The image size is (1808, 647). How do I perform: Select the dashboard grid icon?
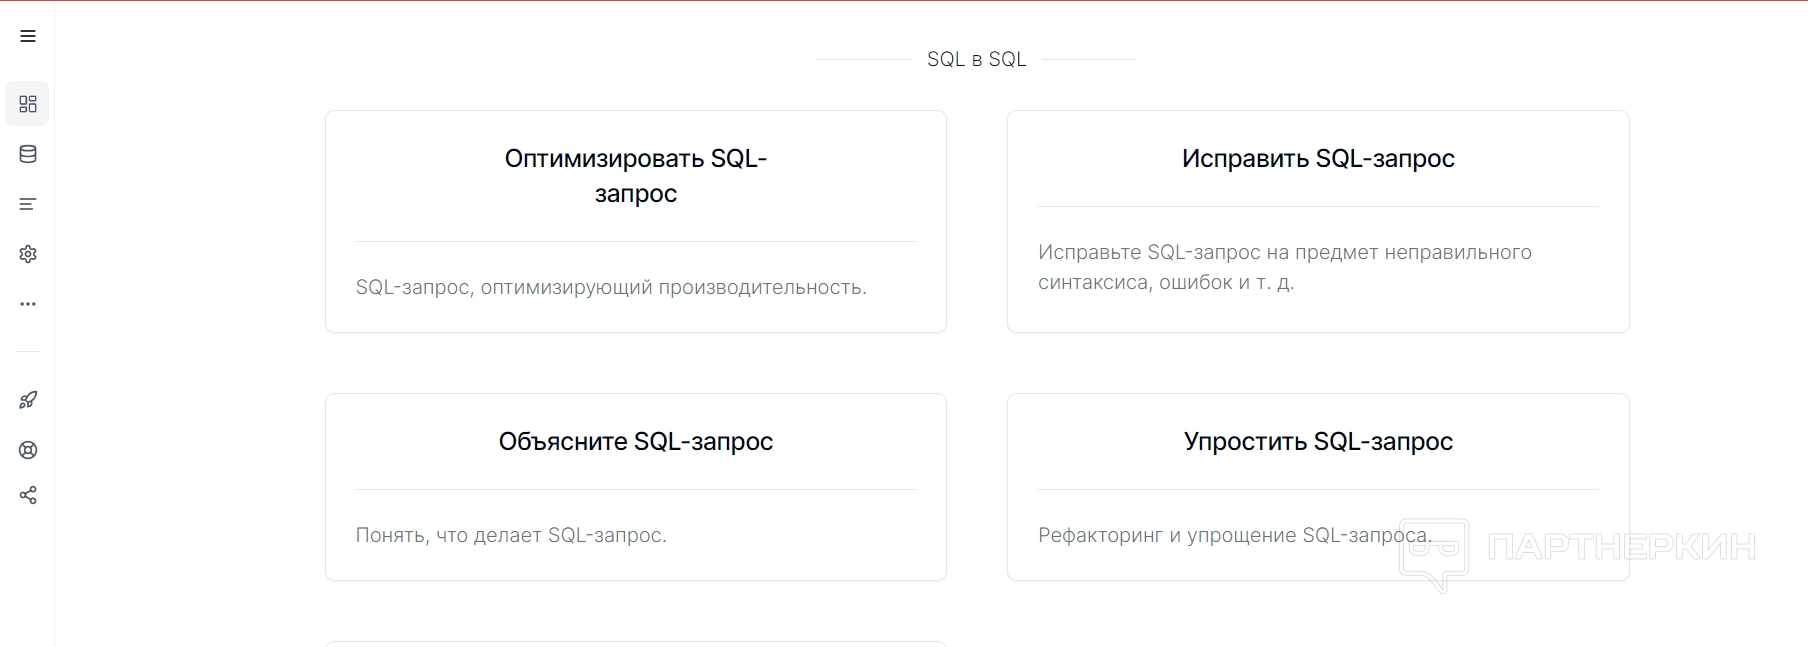click(28, 104)
